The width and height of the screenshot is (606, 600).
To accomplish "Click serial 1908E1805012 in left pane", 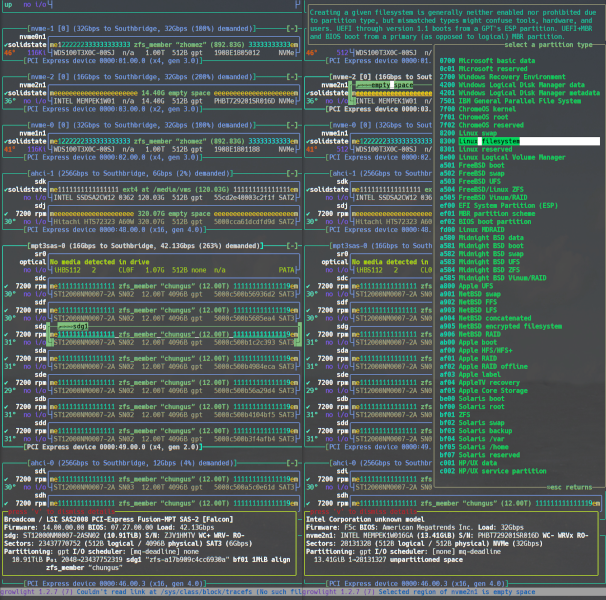I will [237, 53].
